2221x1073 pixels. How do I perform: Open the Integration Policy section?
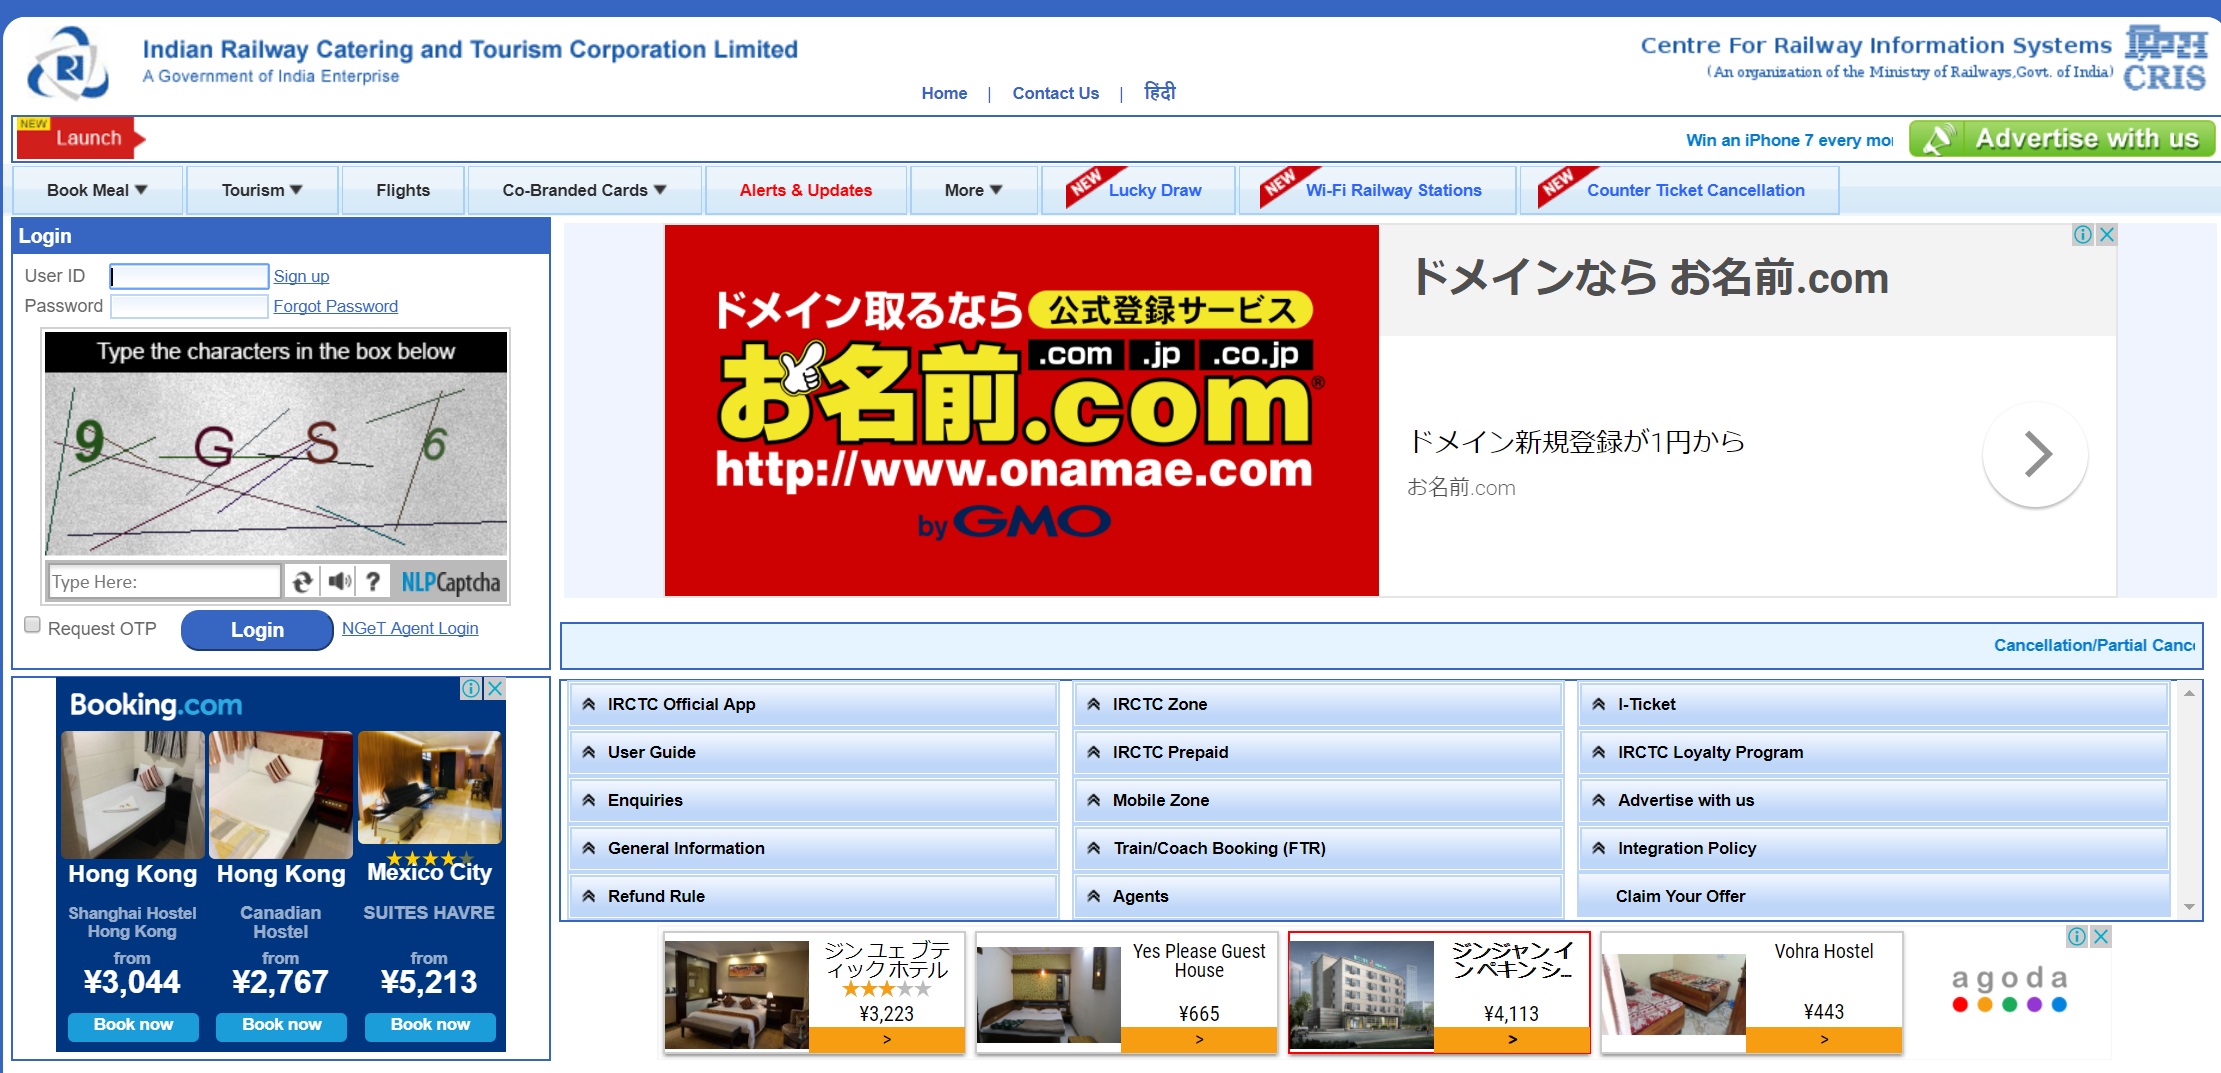[x=1873, y=848]
